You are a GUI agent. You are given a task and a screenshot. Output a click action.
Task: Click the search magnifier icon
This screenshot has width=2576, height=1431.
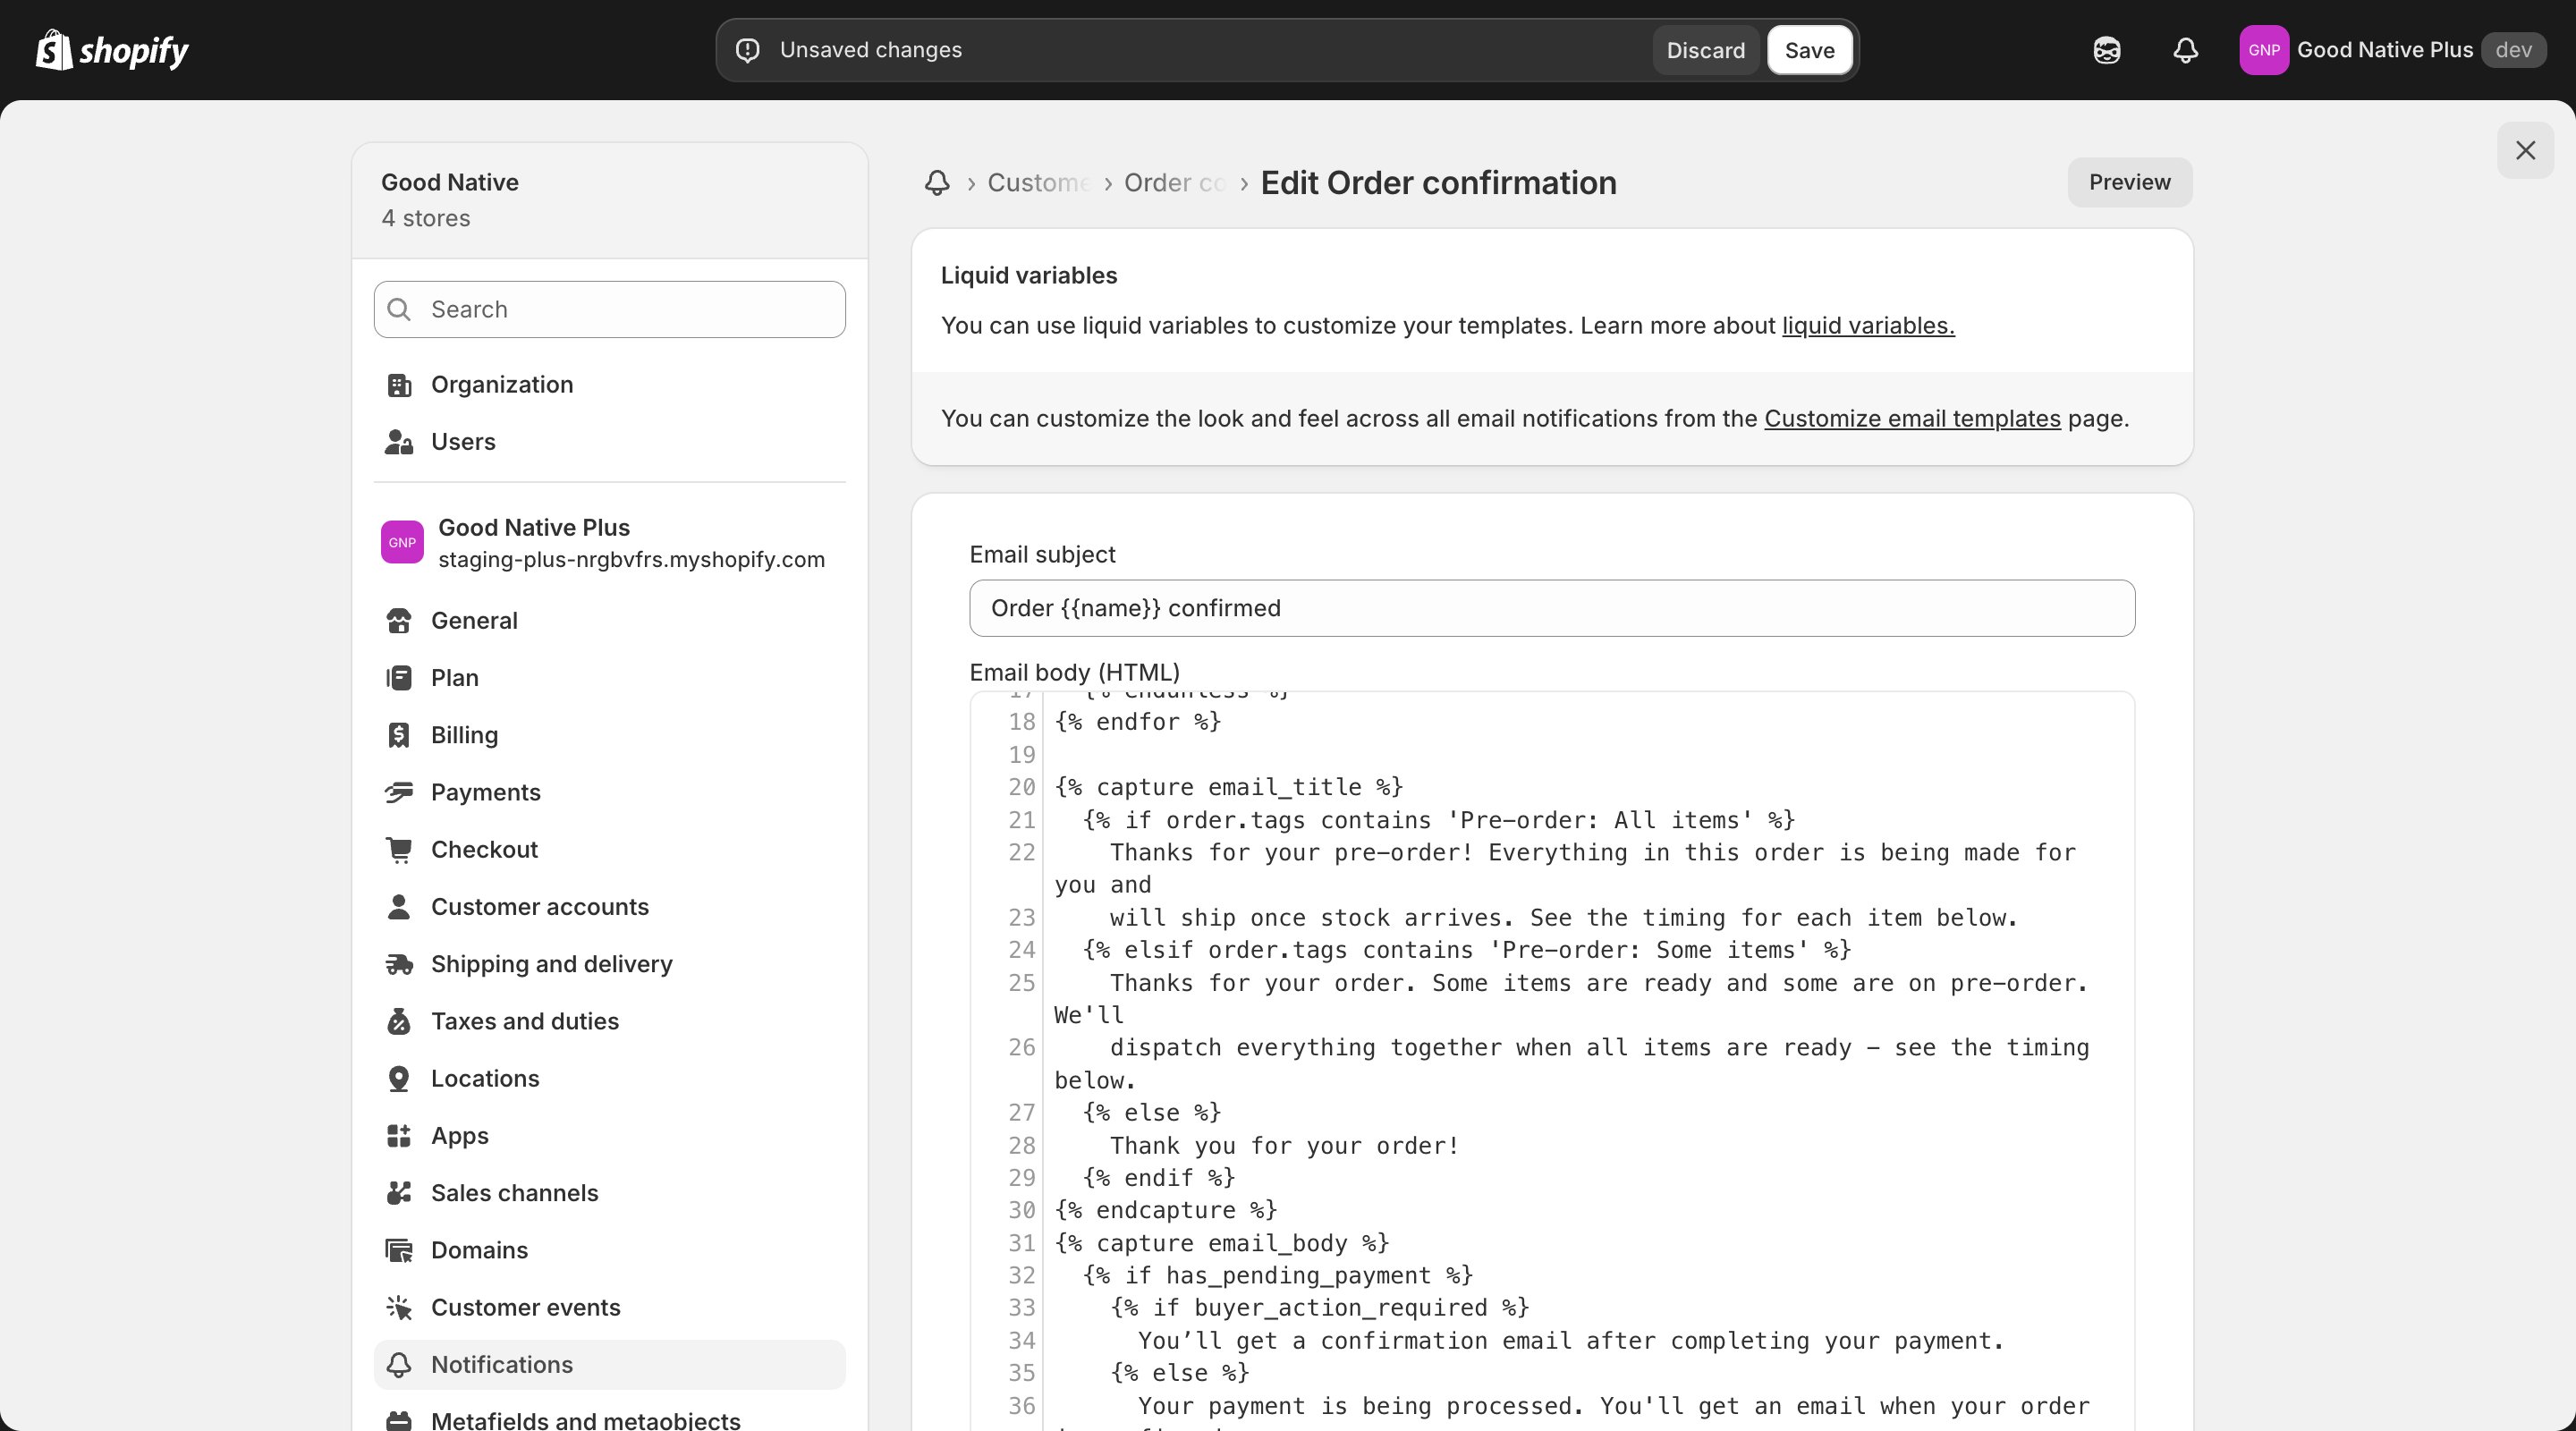point(399,310)
